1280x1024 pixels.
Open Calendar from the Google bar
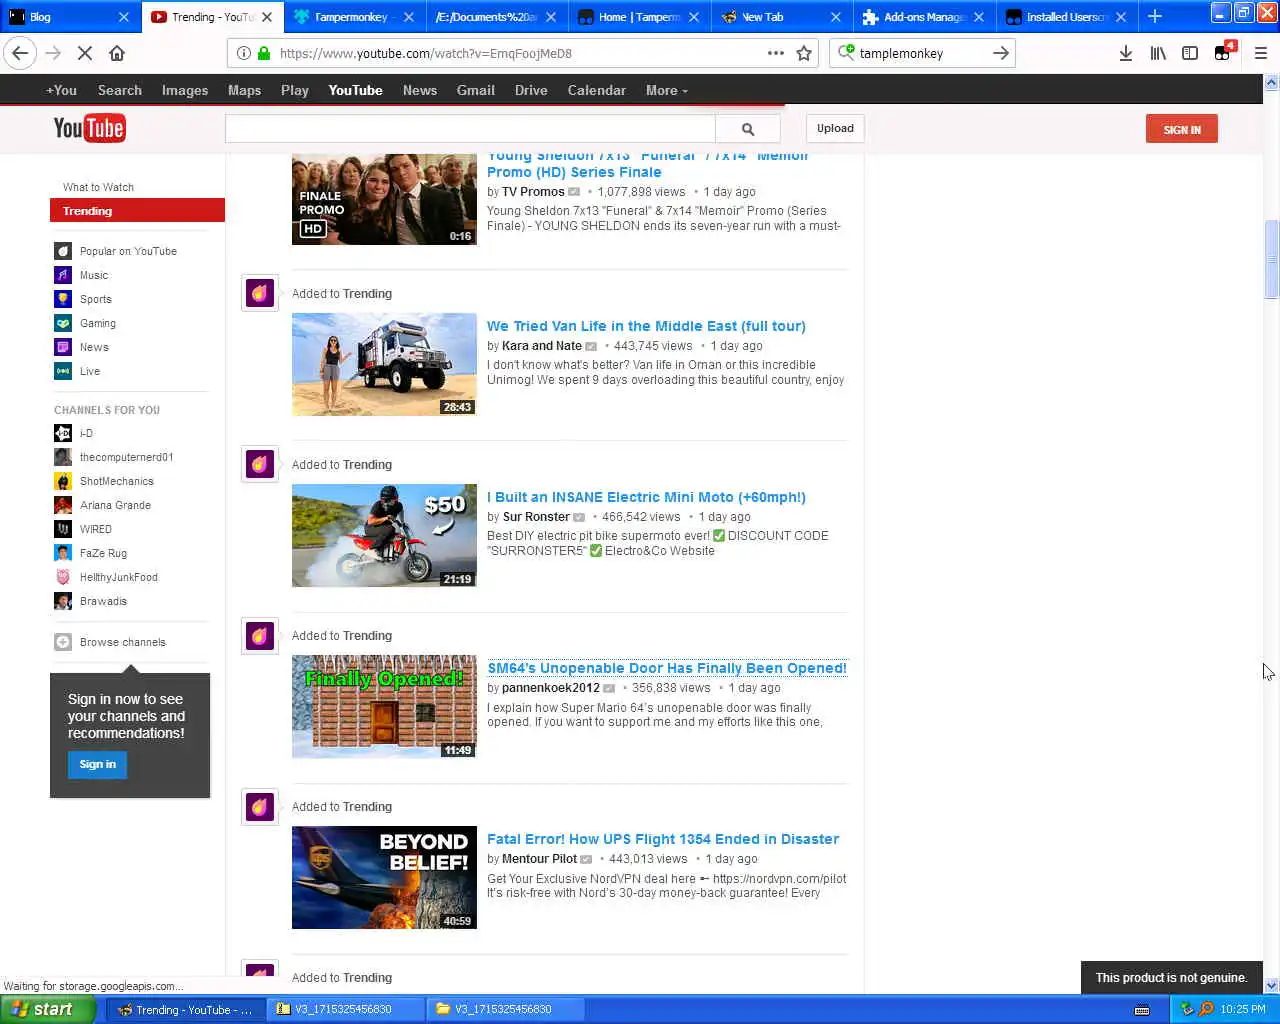click(x=596, y=90)
